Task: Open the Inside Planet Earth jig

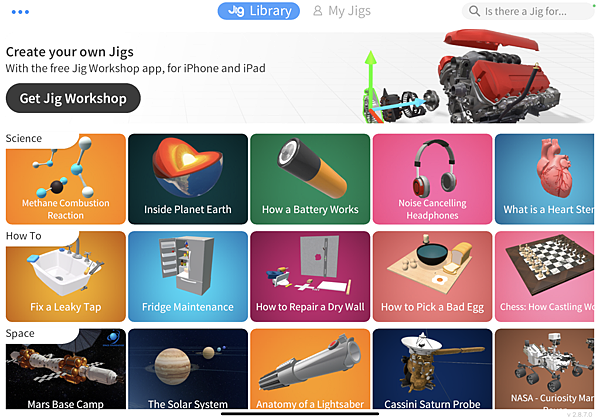Action: coord(188,179)
